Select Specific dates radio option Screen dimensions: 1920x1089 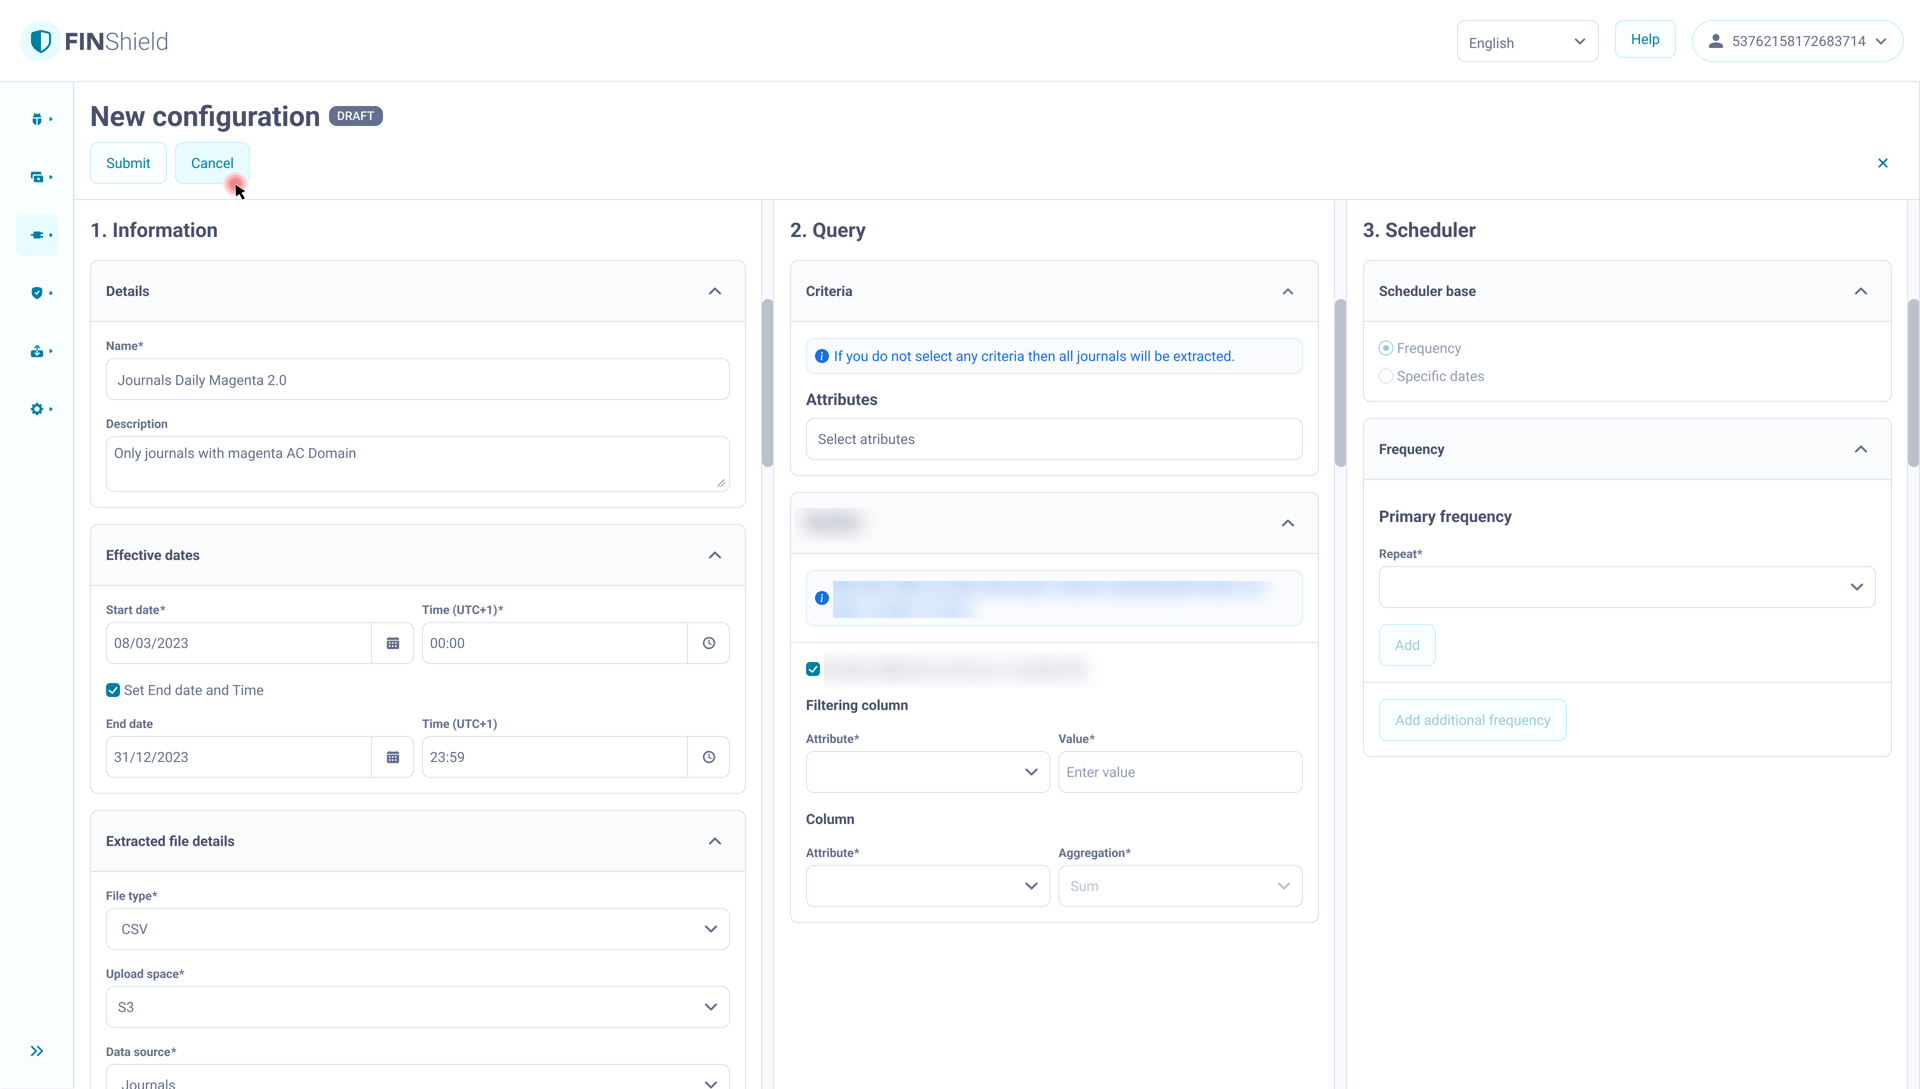point(1386,377)
